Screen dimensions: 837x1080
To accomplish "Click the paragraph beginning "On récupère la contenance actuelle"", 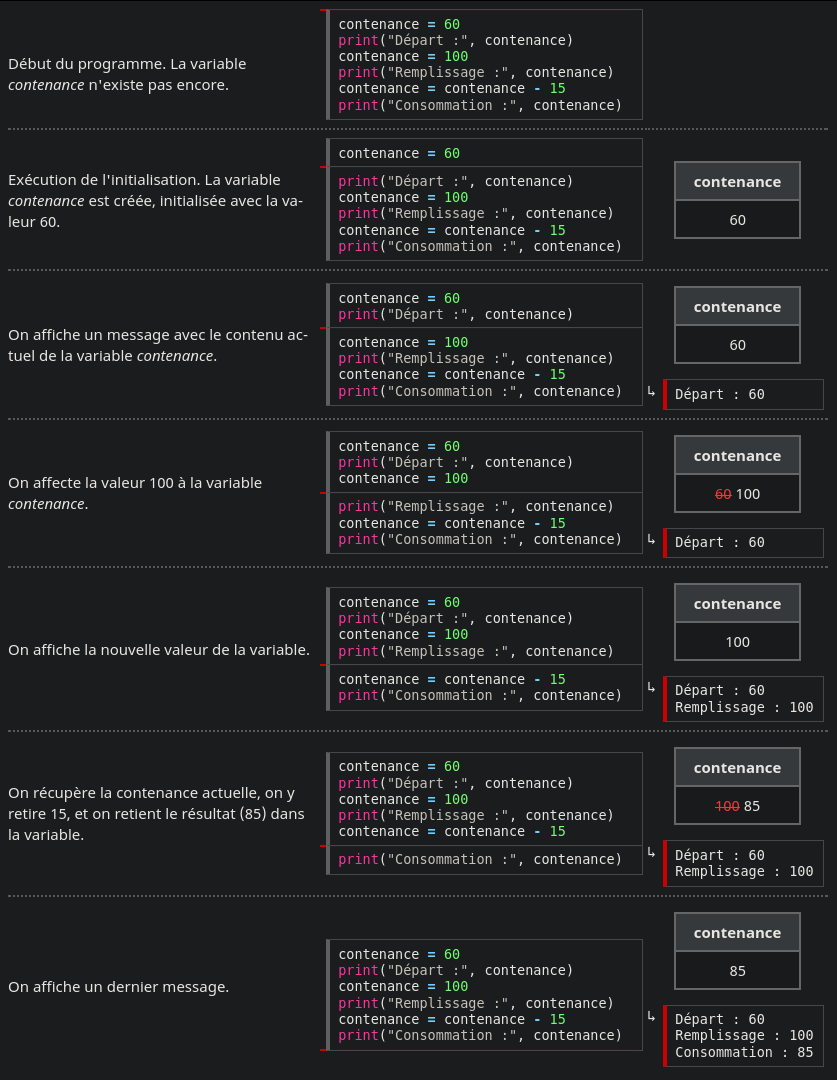I will (x=156, y=813).
